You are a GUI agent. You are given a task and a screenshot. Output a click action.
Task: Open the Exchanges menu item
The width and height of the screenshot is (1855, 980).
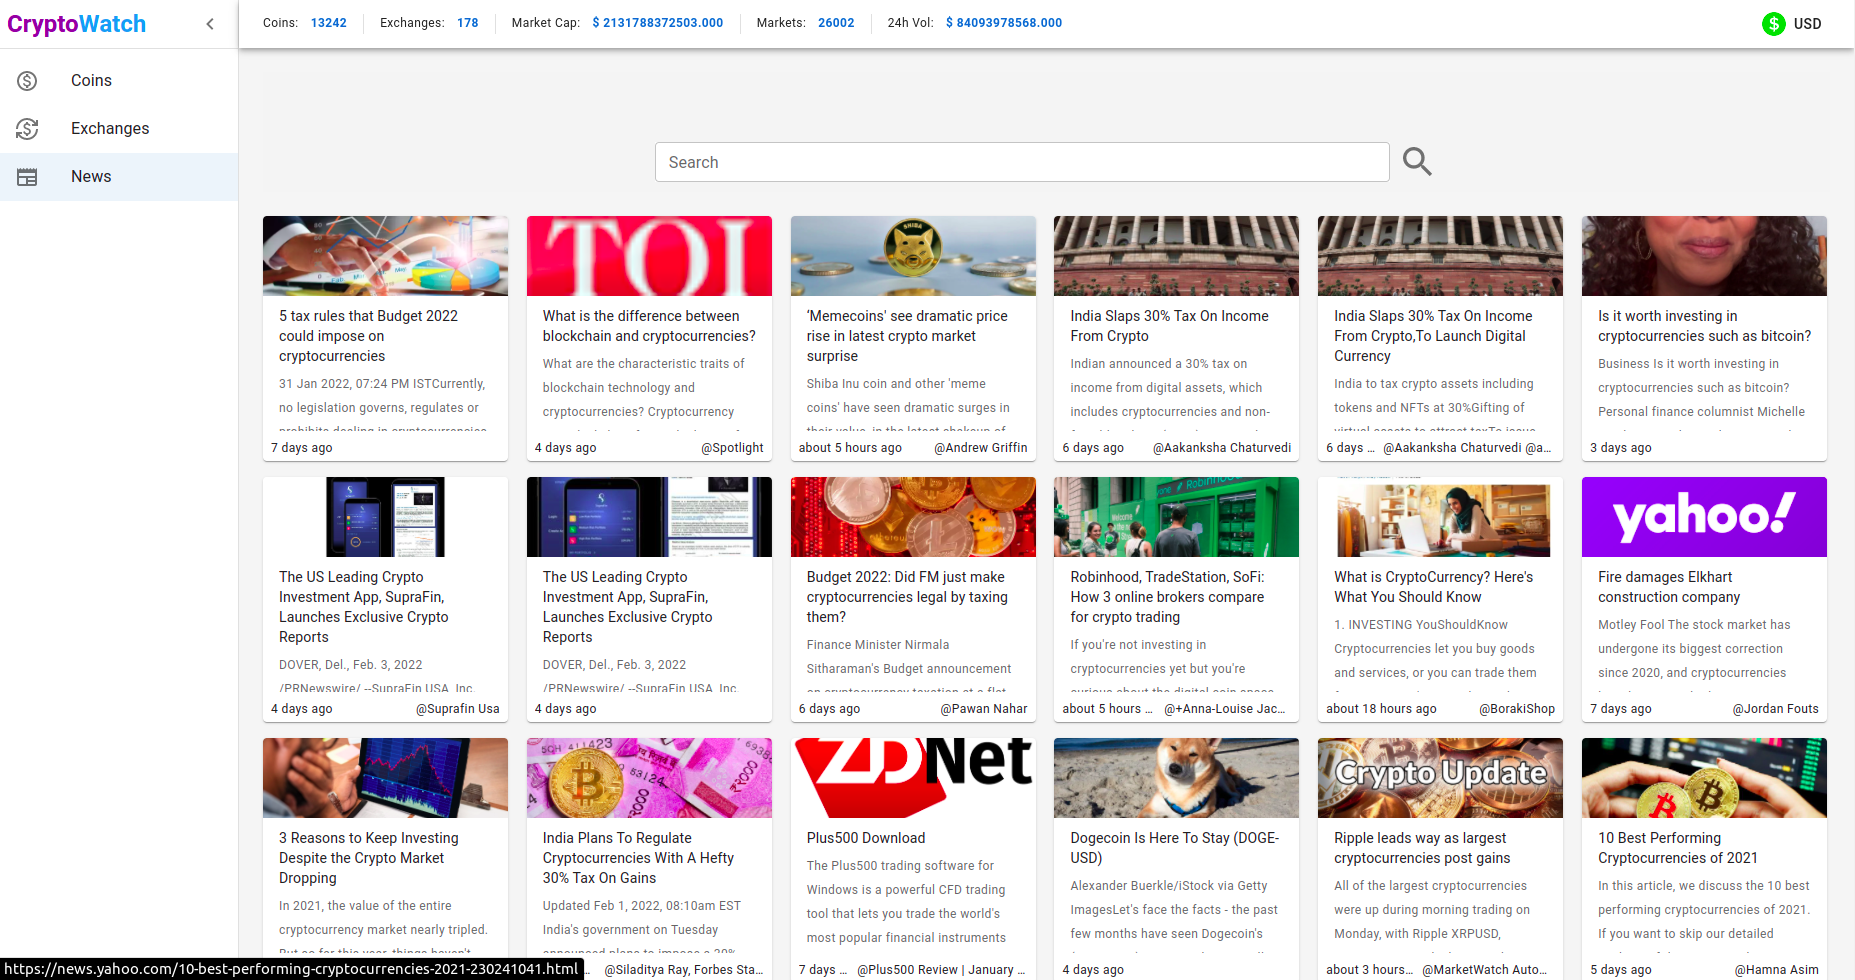[x=119, y=128]
